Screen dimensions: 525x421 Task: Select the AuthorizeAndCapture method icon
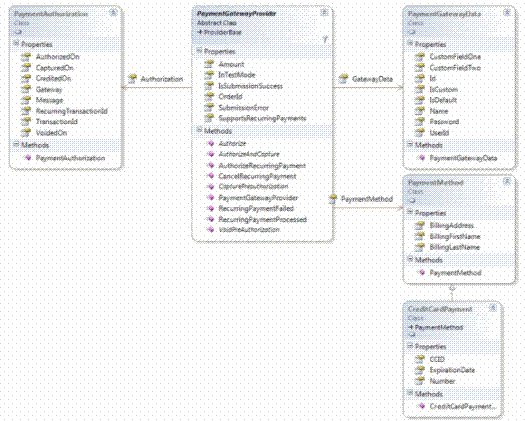211,154
